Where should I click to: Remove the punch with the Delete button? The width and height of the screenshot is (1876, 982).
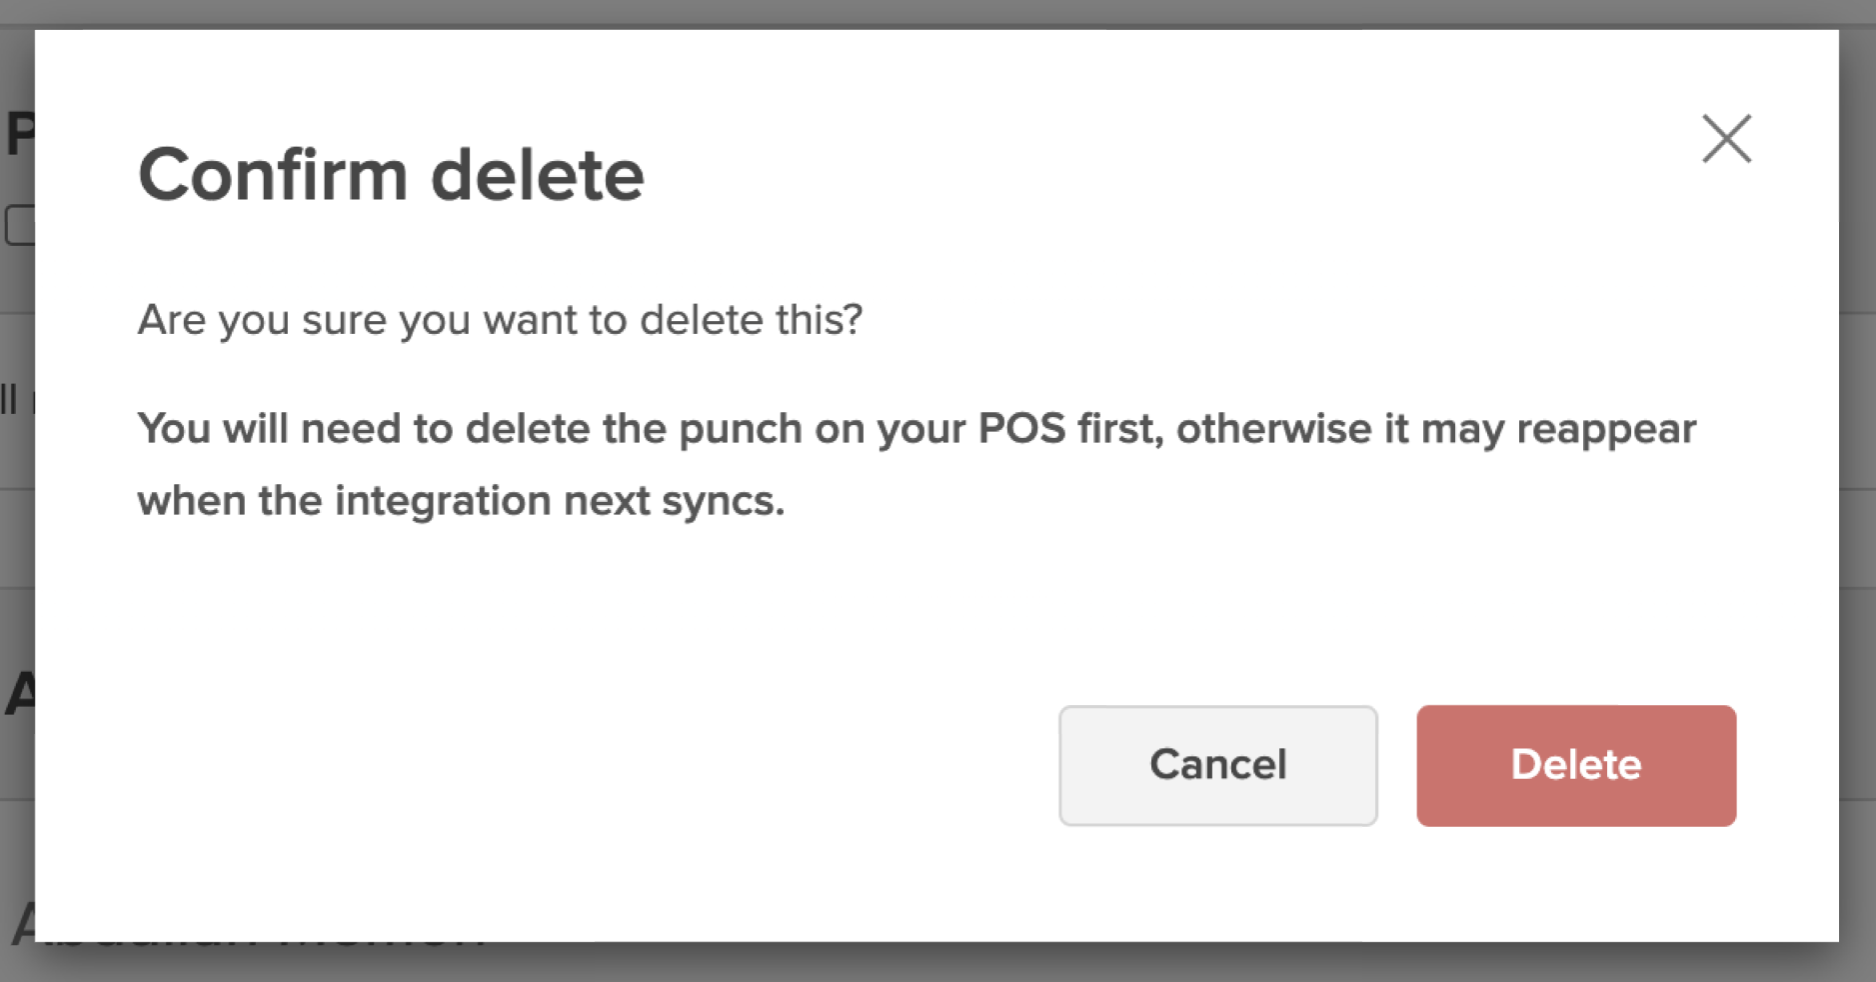point(1576,765)
